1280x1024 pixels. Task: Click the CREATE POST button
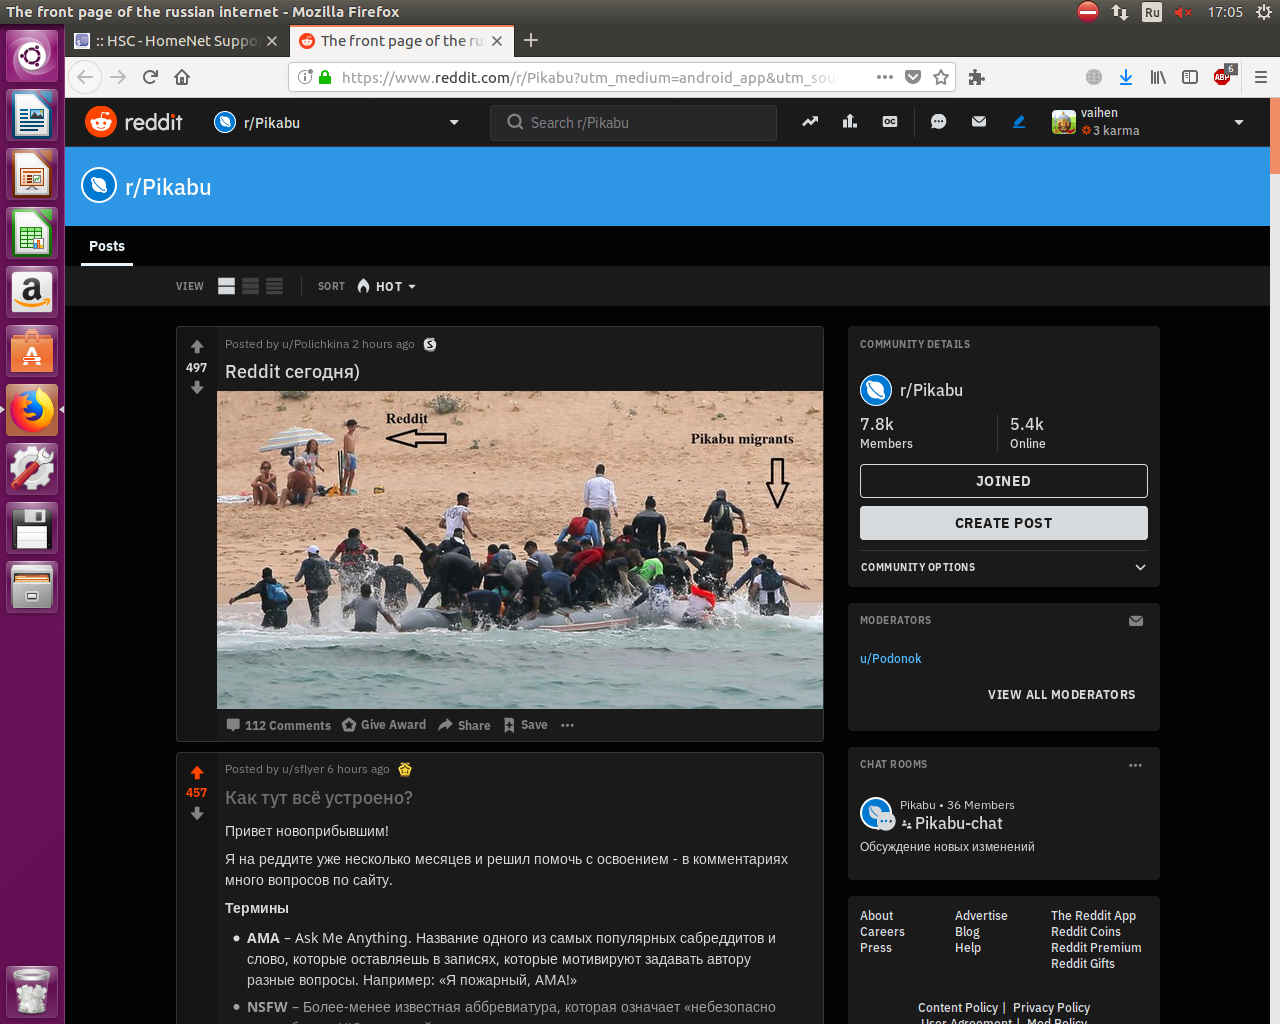(1003, 523)
